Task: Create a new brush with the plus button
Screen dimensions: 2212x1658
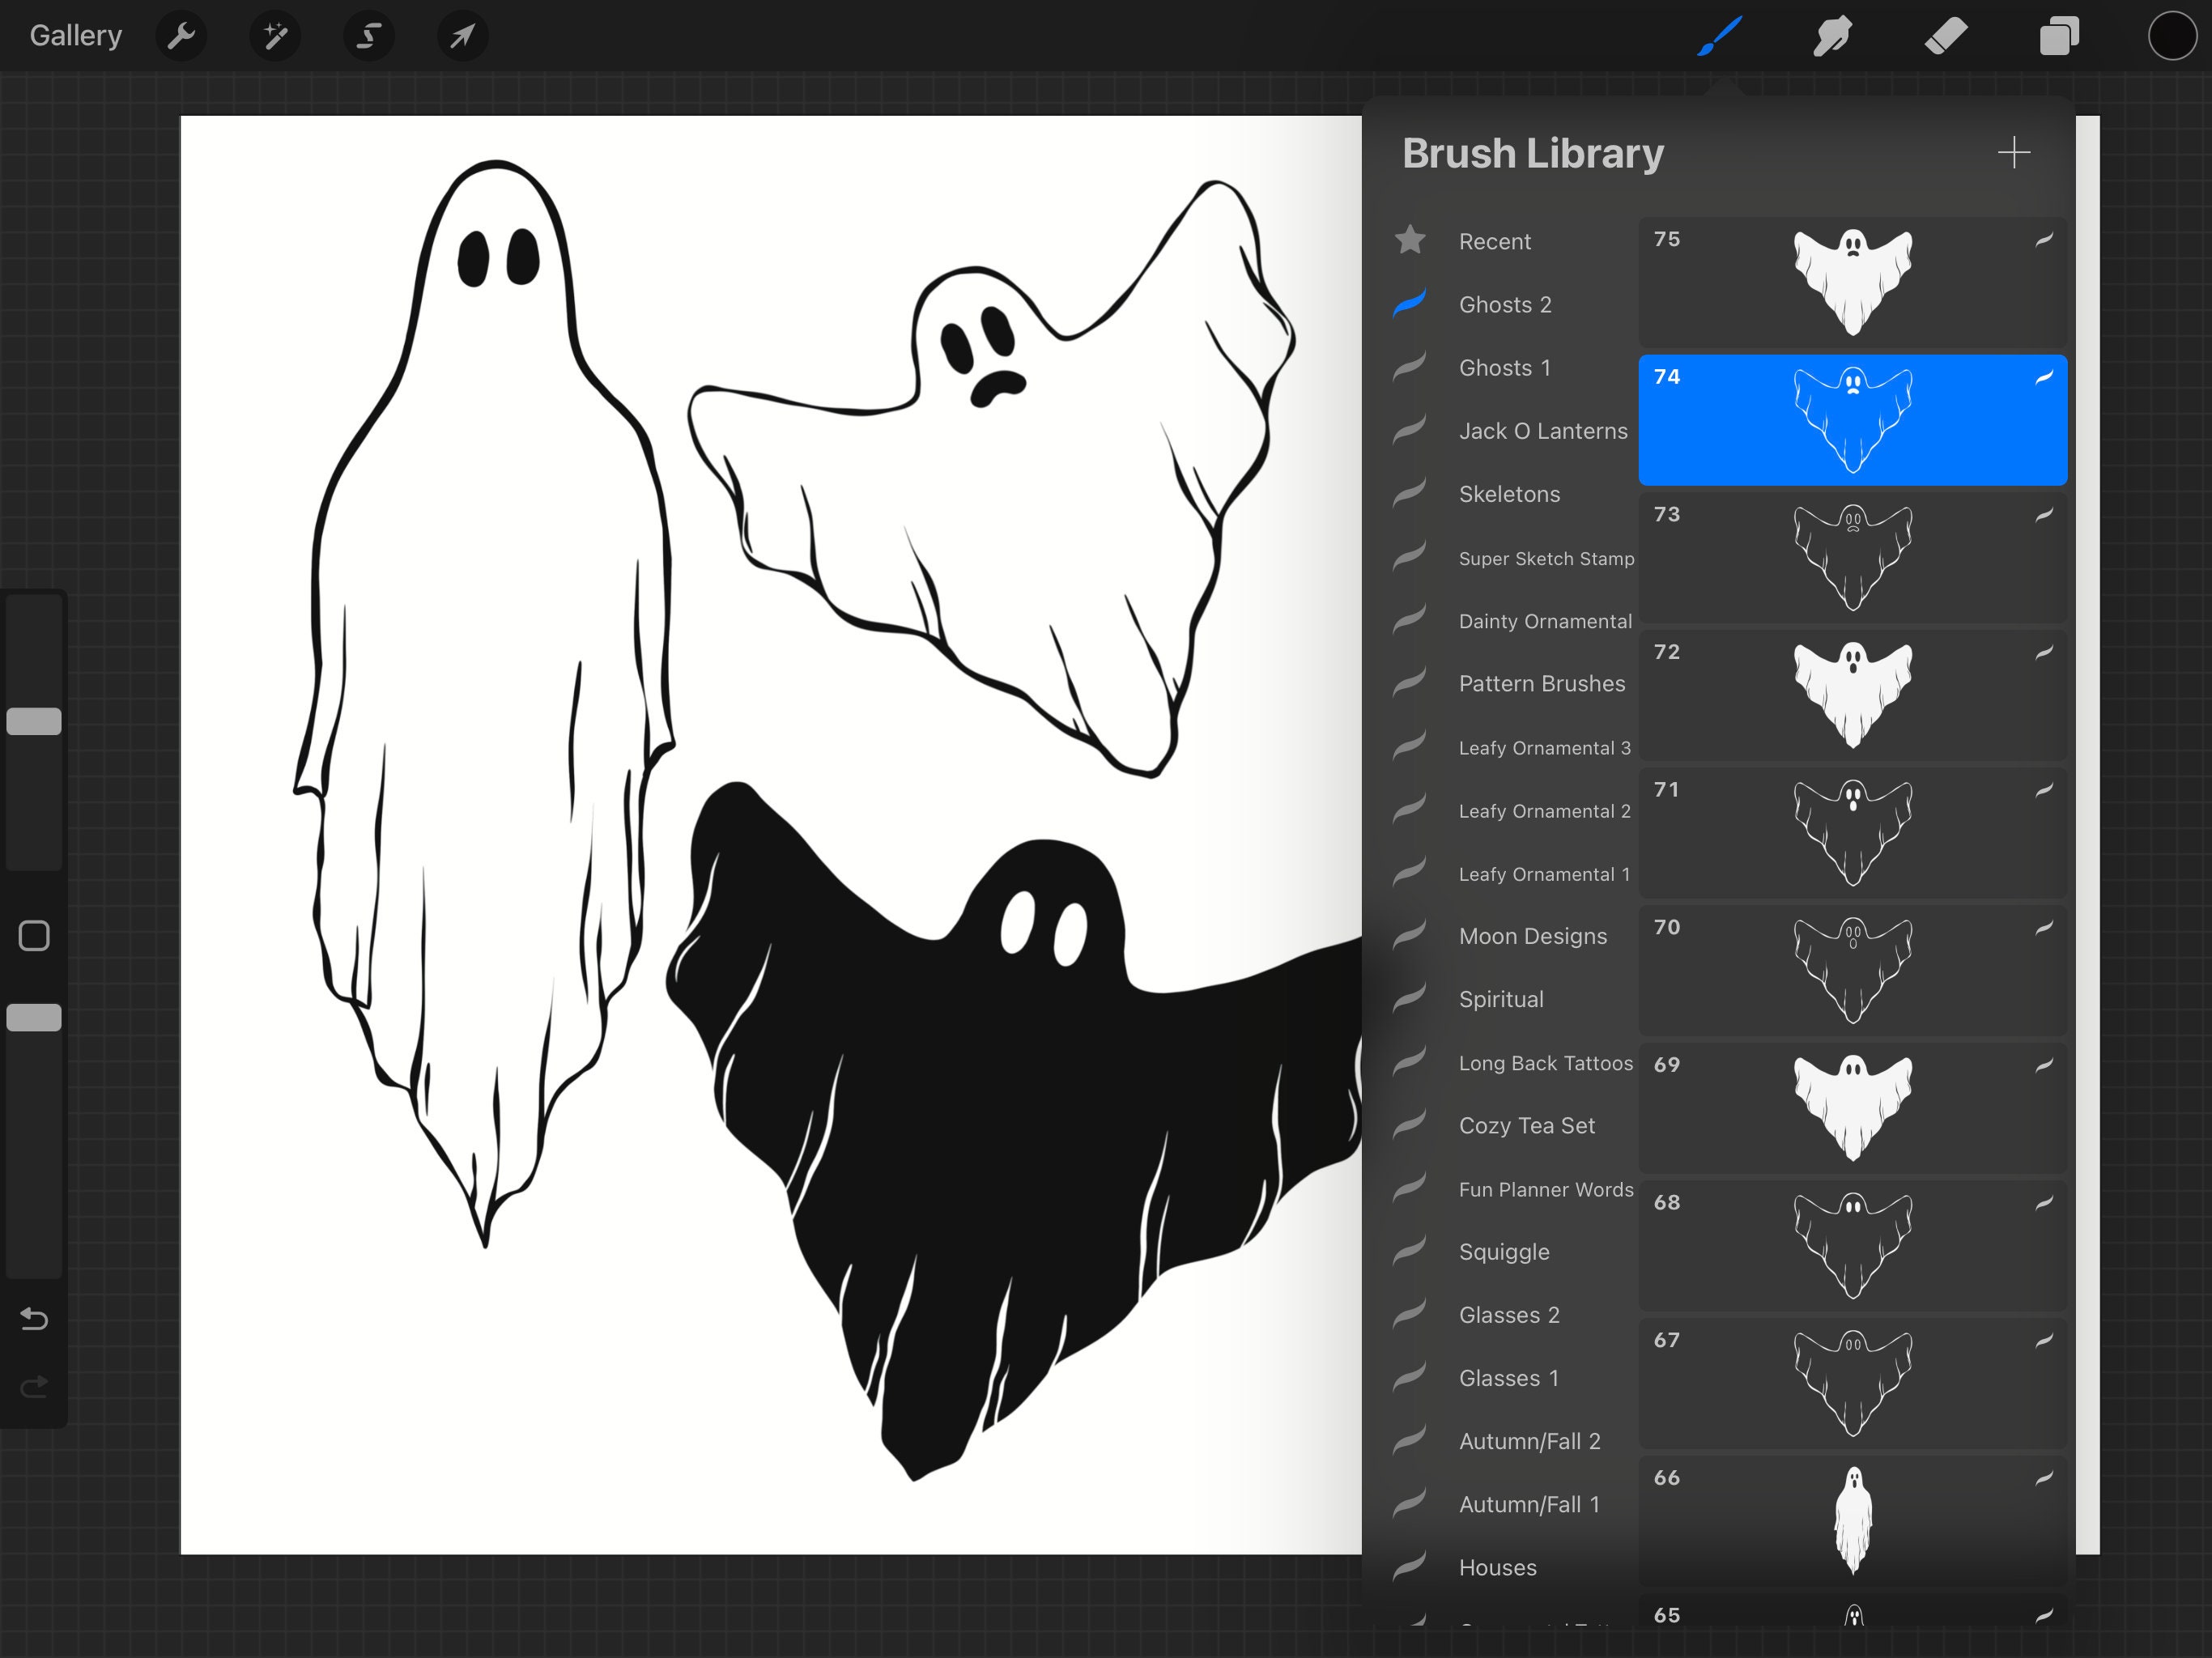Action: (2014, 152)
